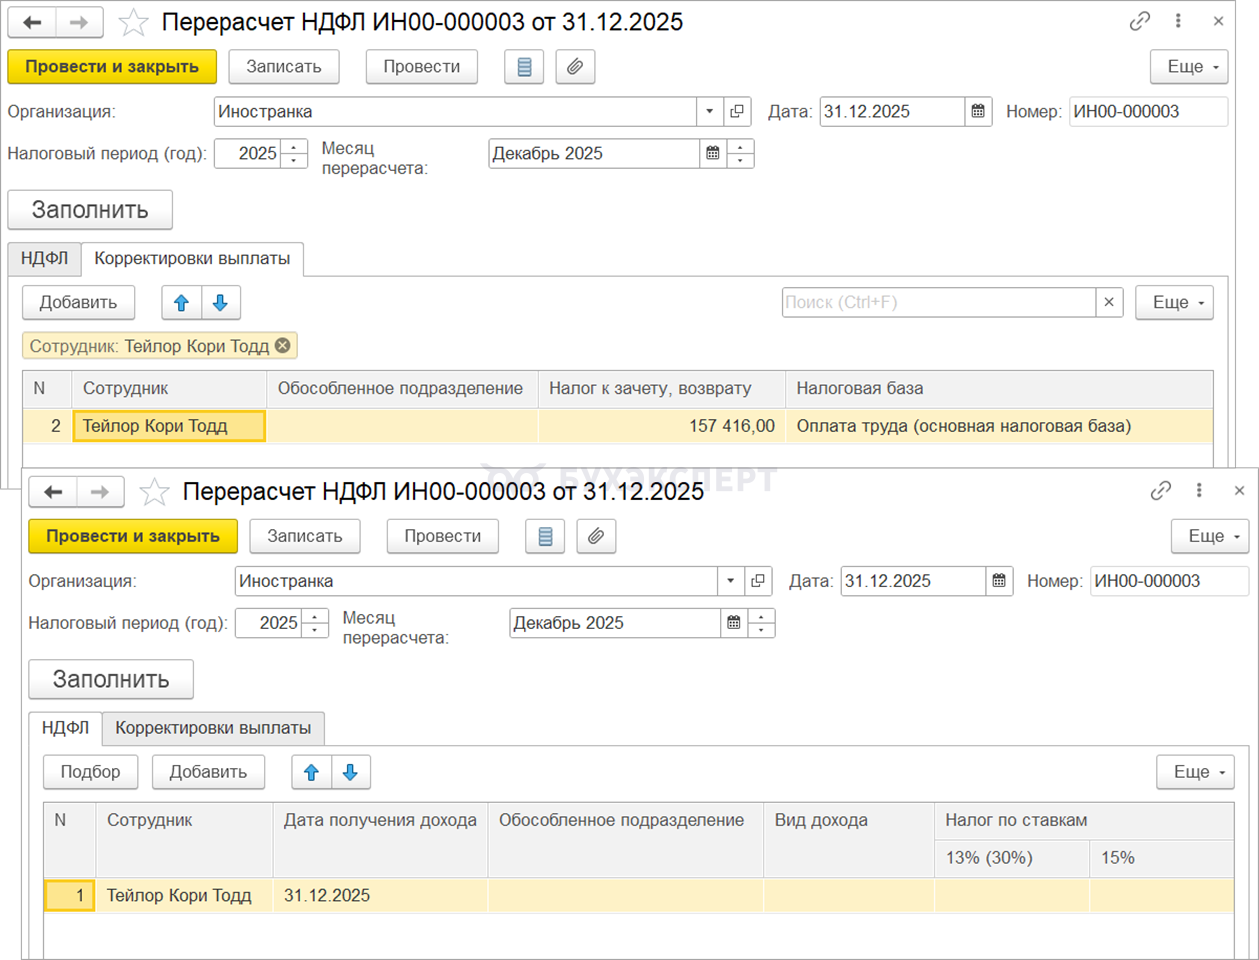Screen dimensions: 1259x960
Task: Switch to the НДФЛ tab in the upper window
Action: 44,258
